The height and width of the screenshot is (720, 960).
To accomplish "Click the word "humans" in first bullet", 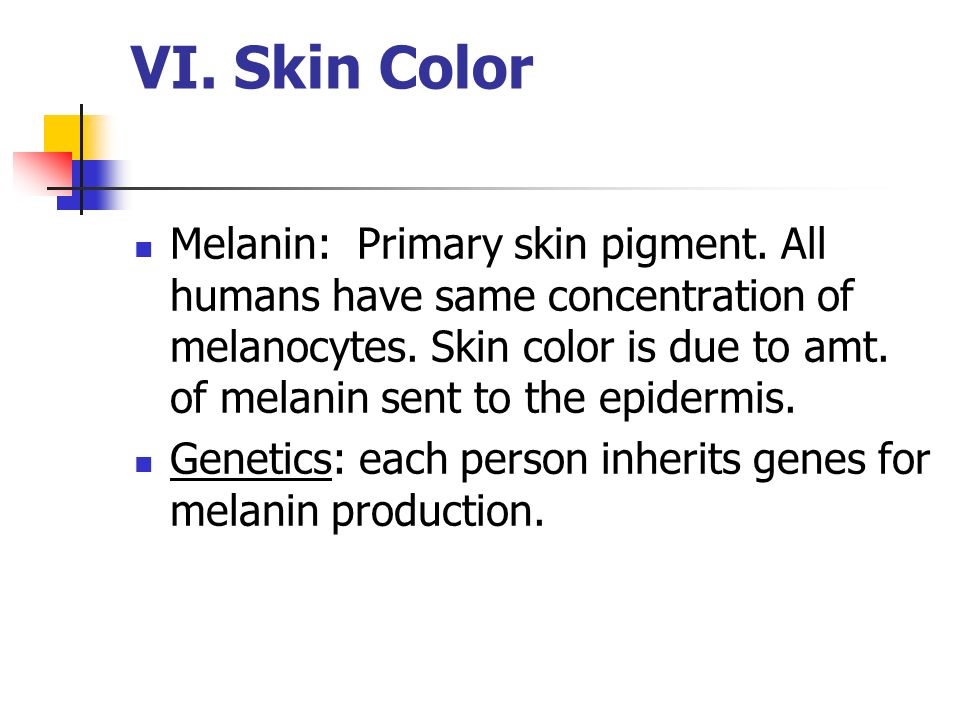I will click(x=245, y=296).
